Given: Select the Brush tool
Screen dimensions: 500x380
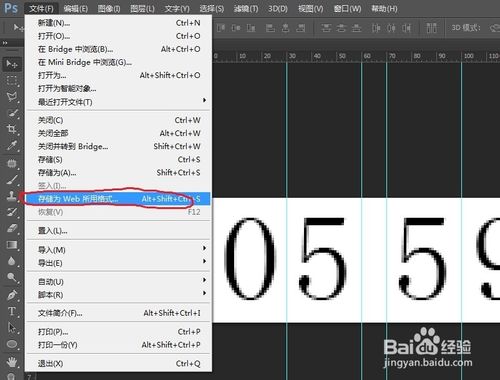Looking at the screenshot, I should coord(12,180).
